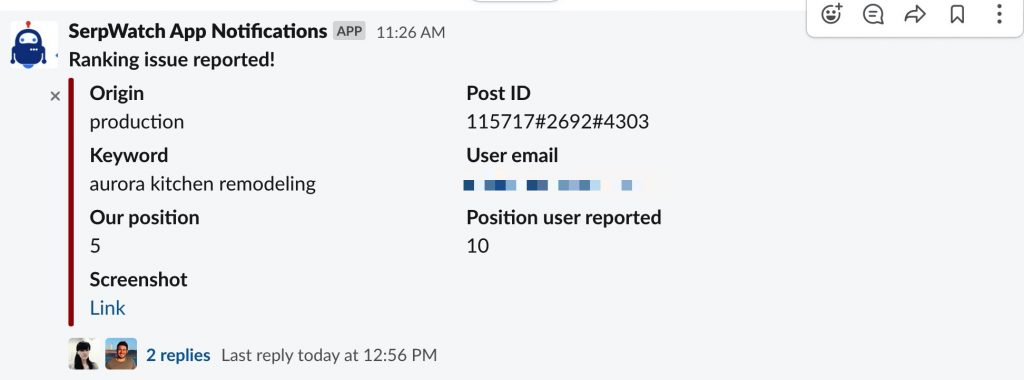The height and width of the screenshot is (380, 1024).
Task: Click the man's avatar in replies
Action: (x=121, y=354)
